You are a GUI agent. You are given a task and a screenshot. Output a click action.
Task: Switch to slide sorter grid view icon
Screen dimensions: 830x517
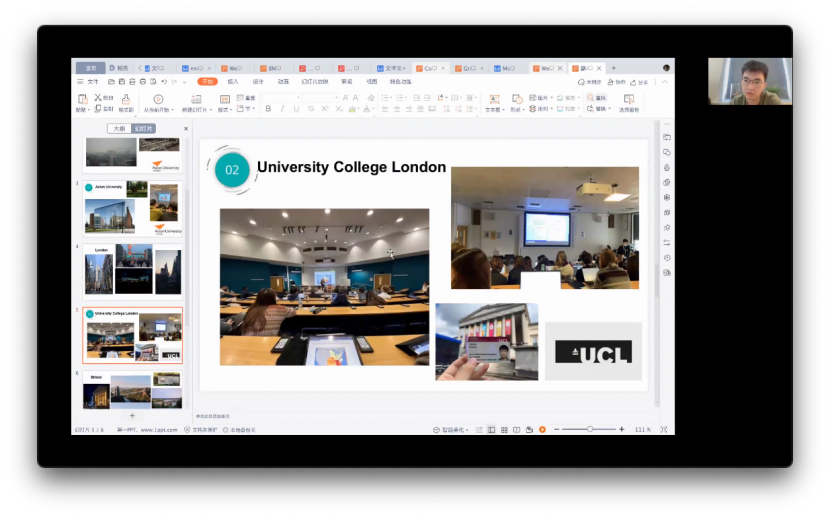[x=504, y=429]
